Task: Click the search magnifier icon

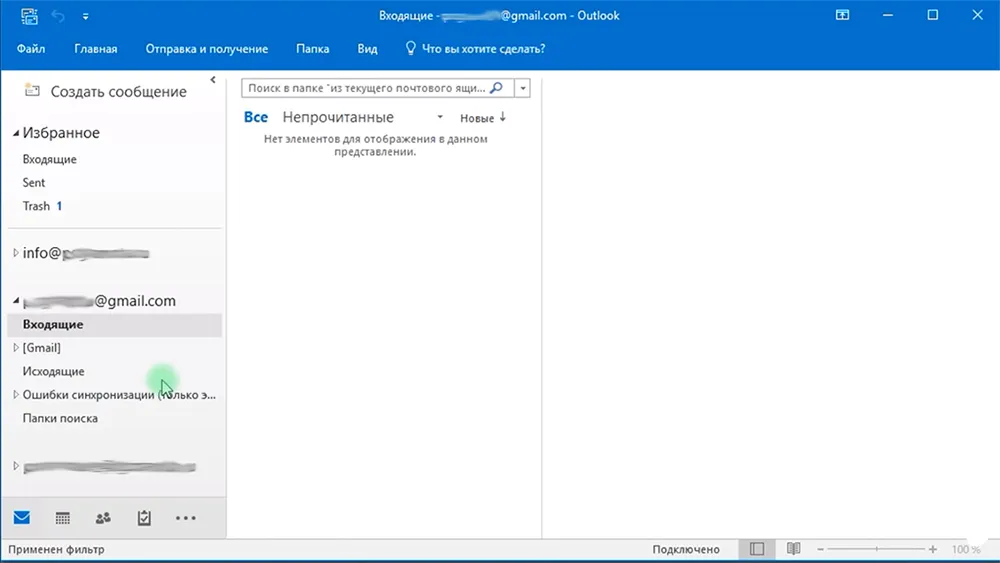Action: [x=496, y=88]
